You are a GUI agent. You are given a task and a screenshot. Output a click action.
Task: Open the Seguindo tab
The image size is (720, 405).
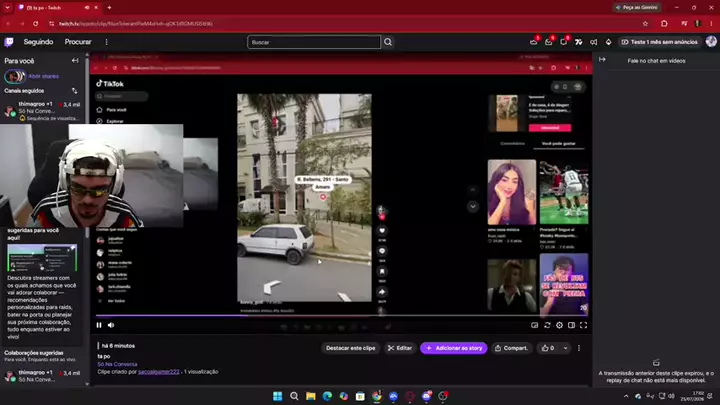pyautogui.click(x=38, y=42)
